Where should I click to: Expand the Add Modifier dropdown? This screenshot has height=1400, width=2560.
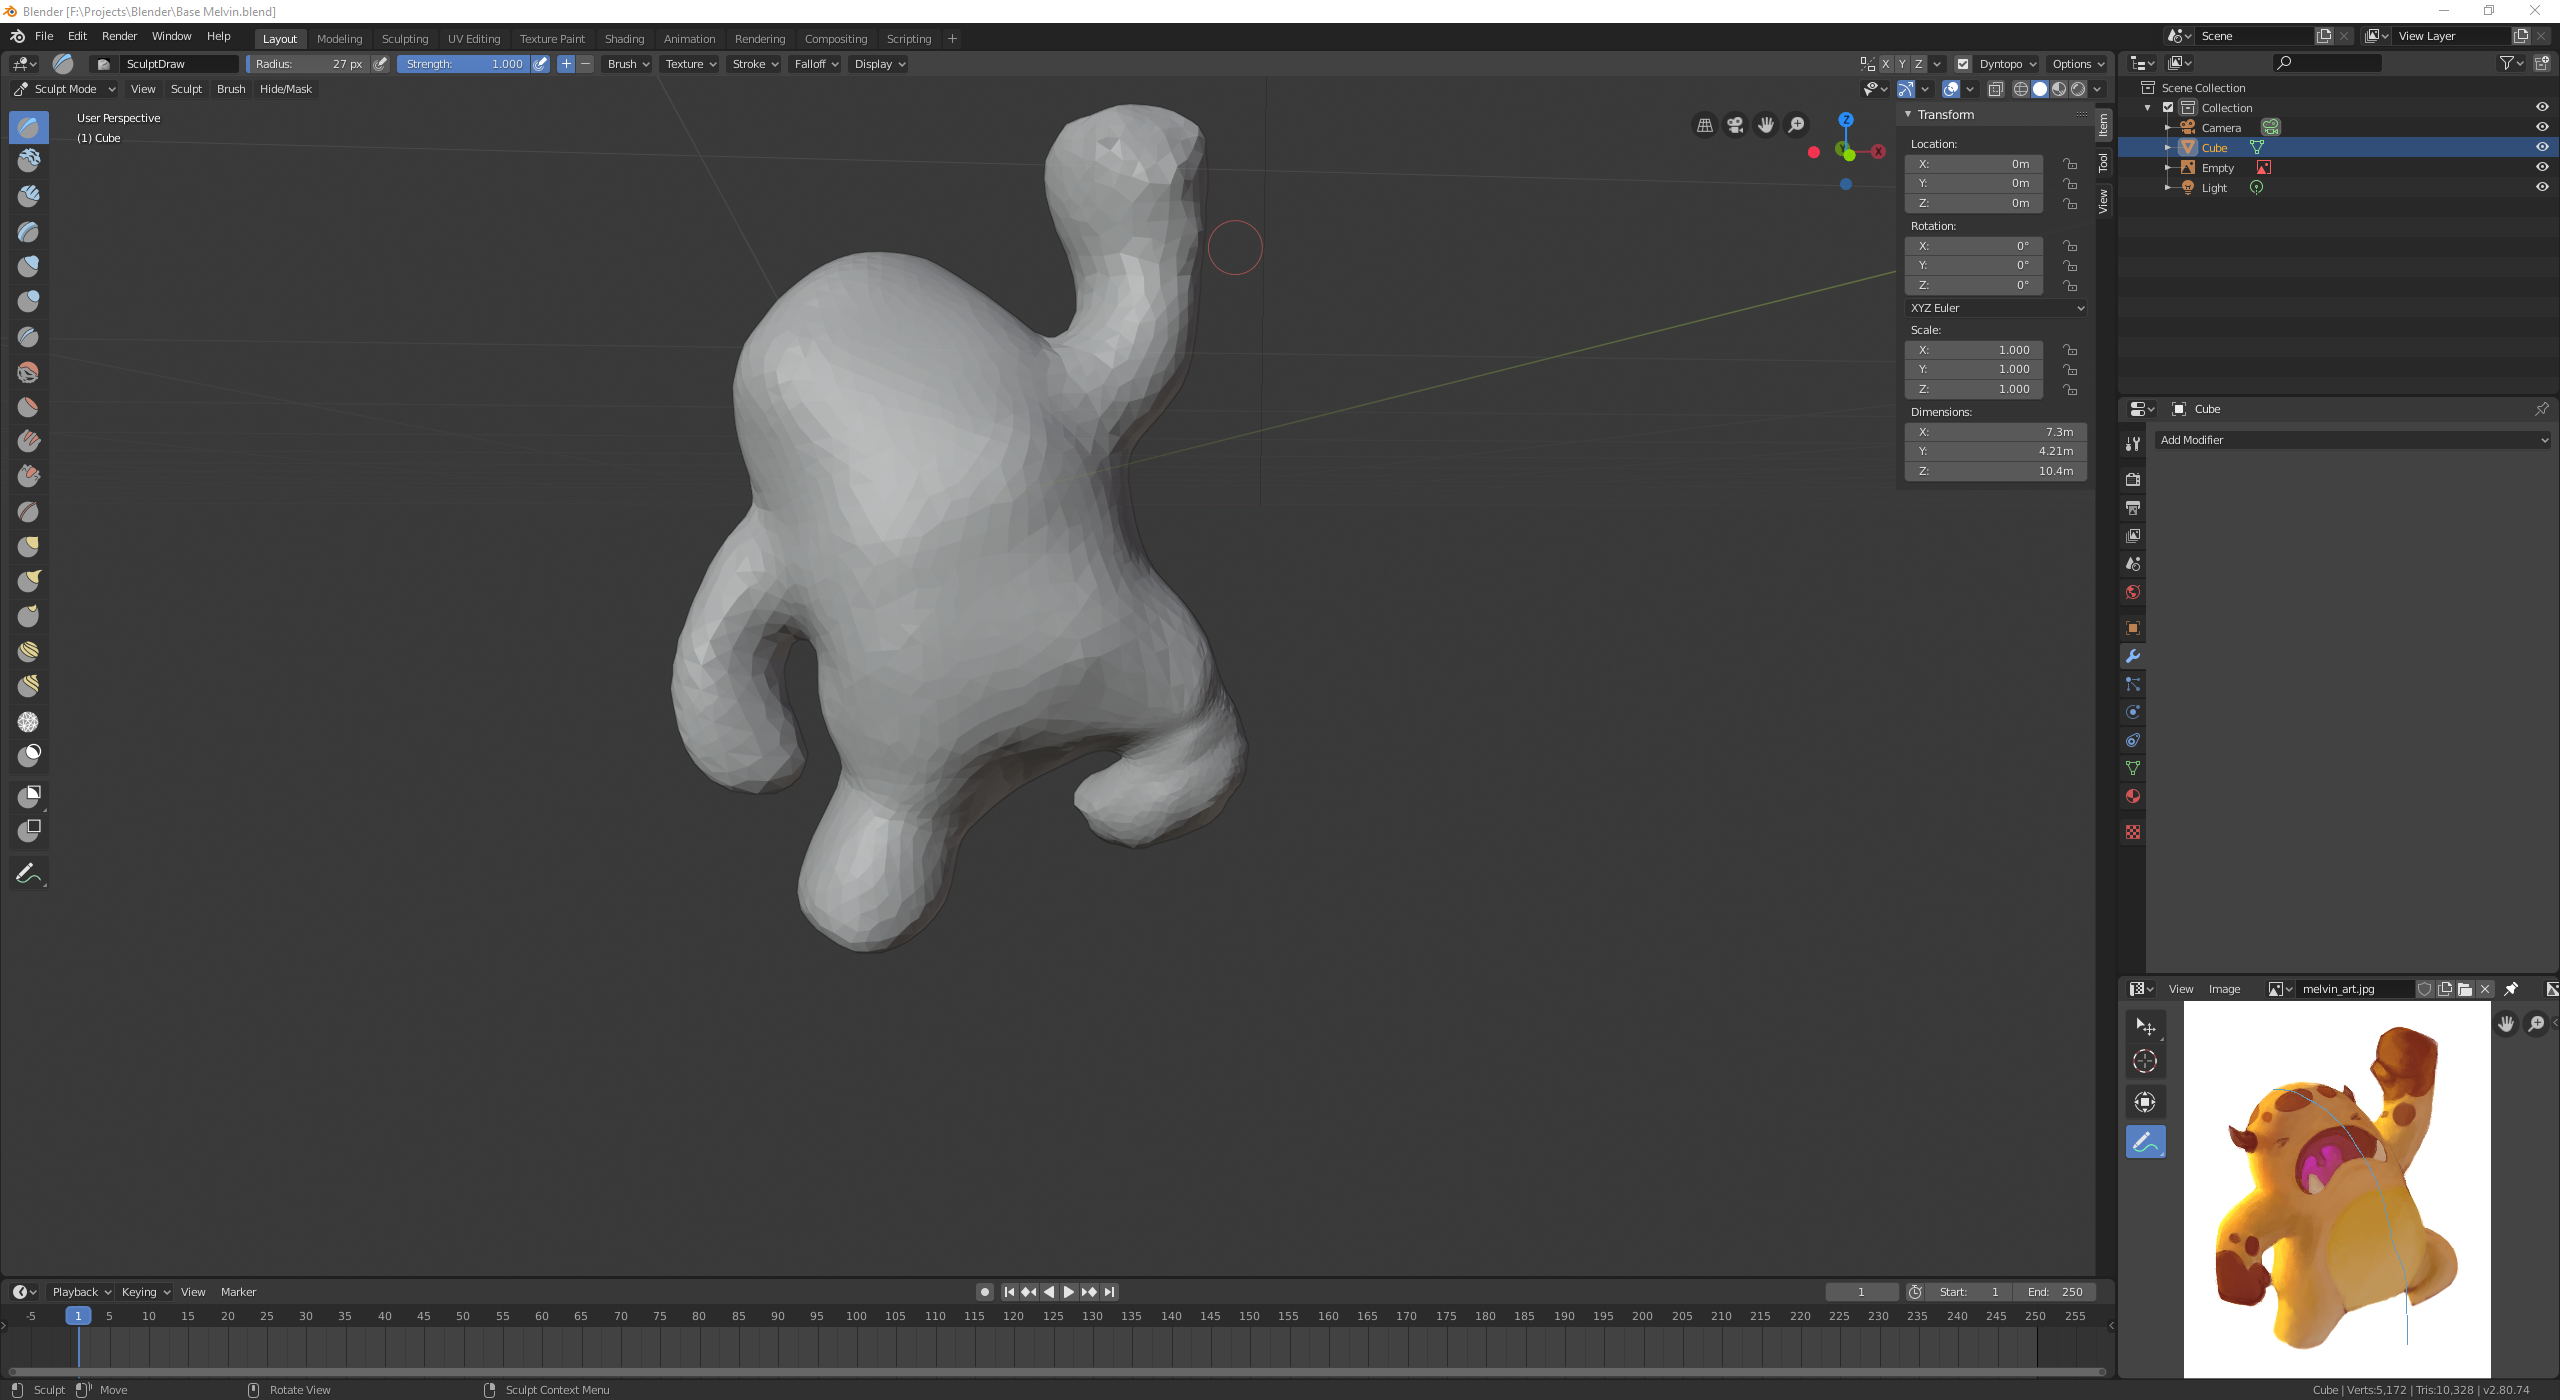coord(2352,440)
